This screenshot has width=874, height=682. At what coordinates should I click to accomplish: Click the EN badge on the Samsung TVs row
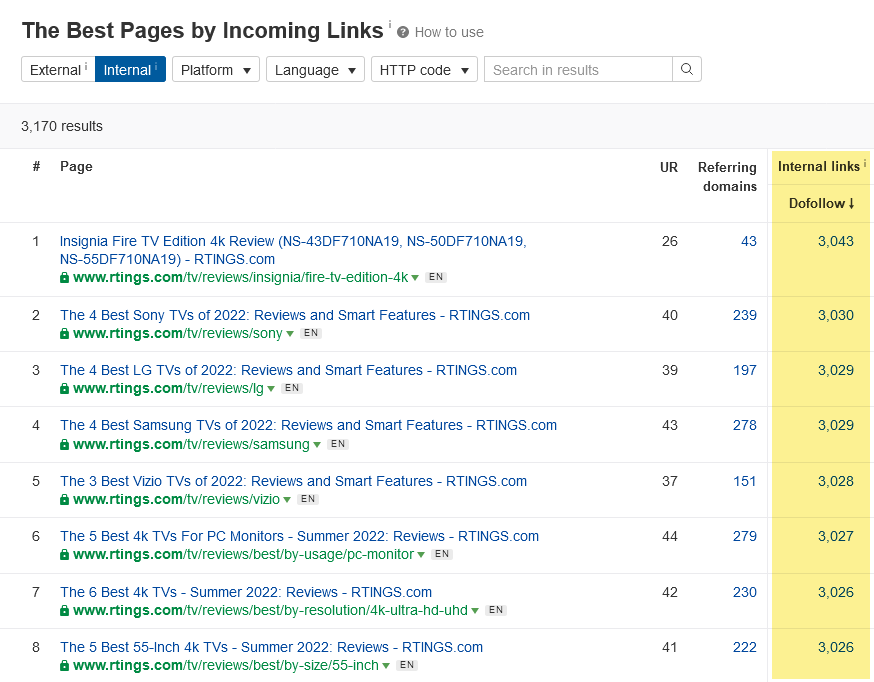[x=337, y=443]
